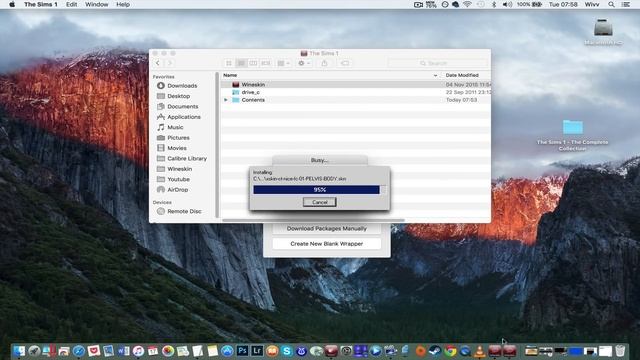This screenshot has width=640, height=360.
Task: Open the Edit menu
Action: tap(71, 4)
